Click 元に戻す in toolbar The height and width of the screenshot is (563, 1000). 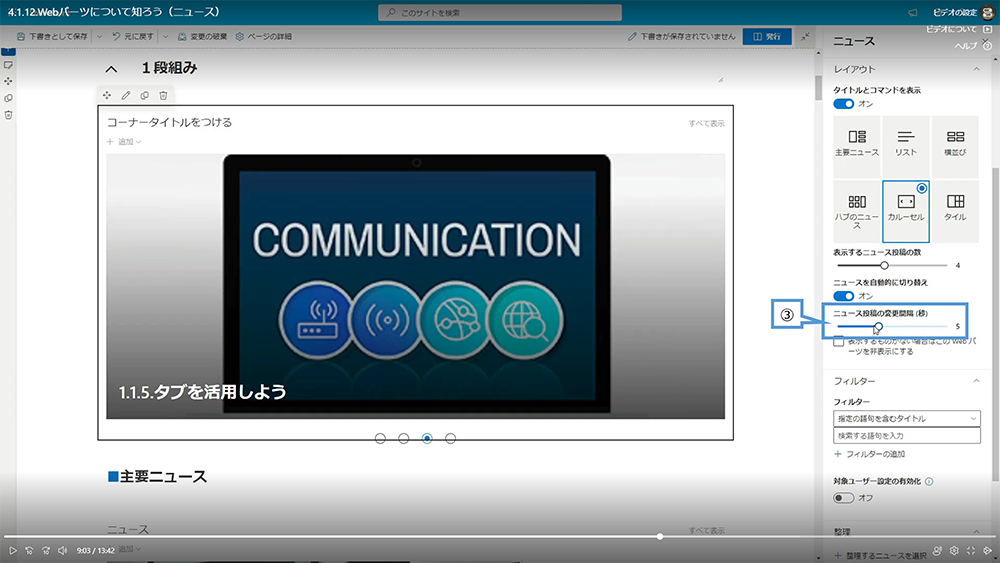(133, 36)
